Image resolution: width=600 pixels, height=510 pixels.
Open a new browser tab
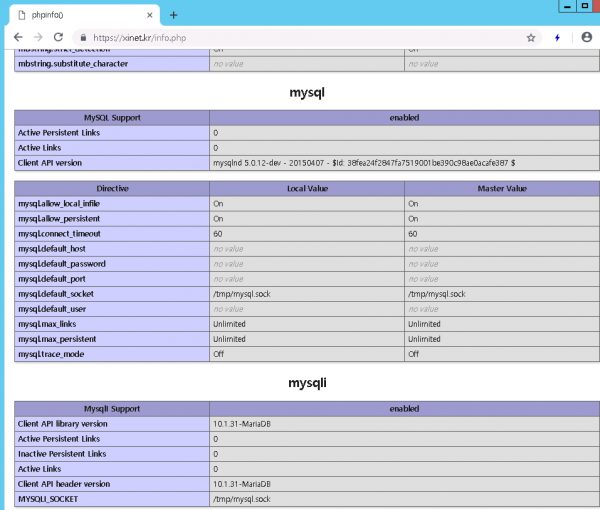point(173,15)
